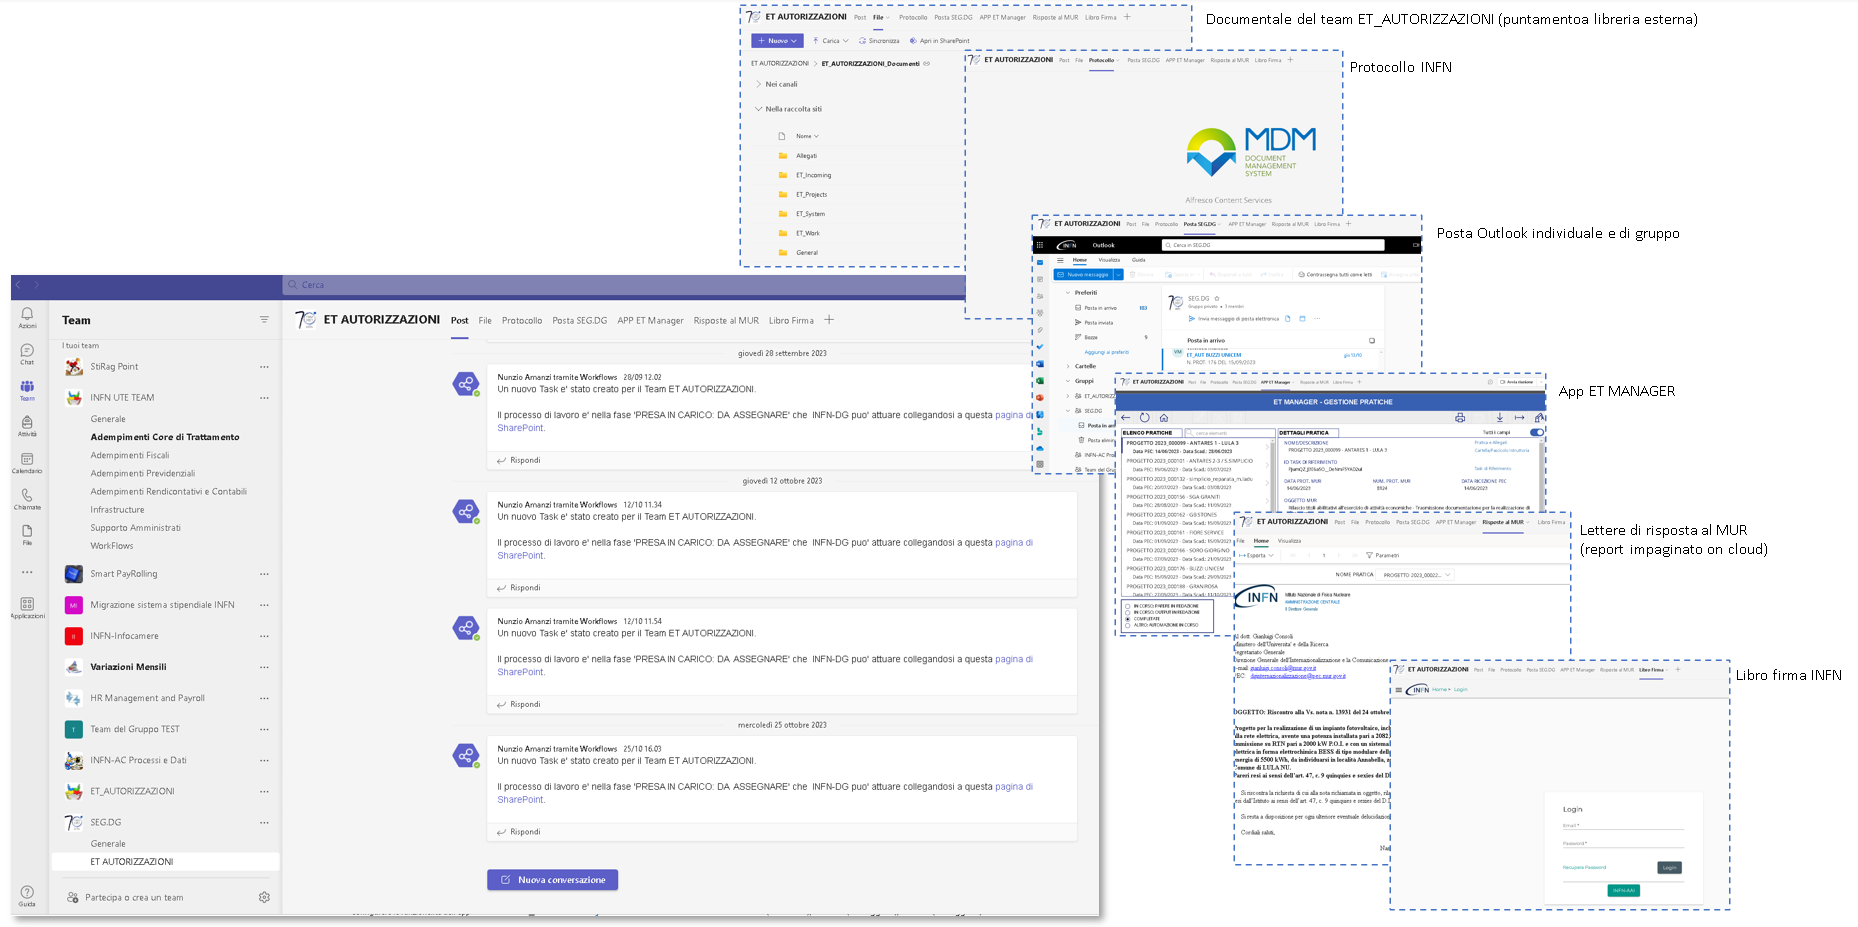Open the Azioni bell icon in Teams sidebar

(27, 316)
